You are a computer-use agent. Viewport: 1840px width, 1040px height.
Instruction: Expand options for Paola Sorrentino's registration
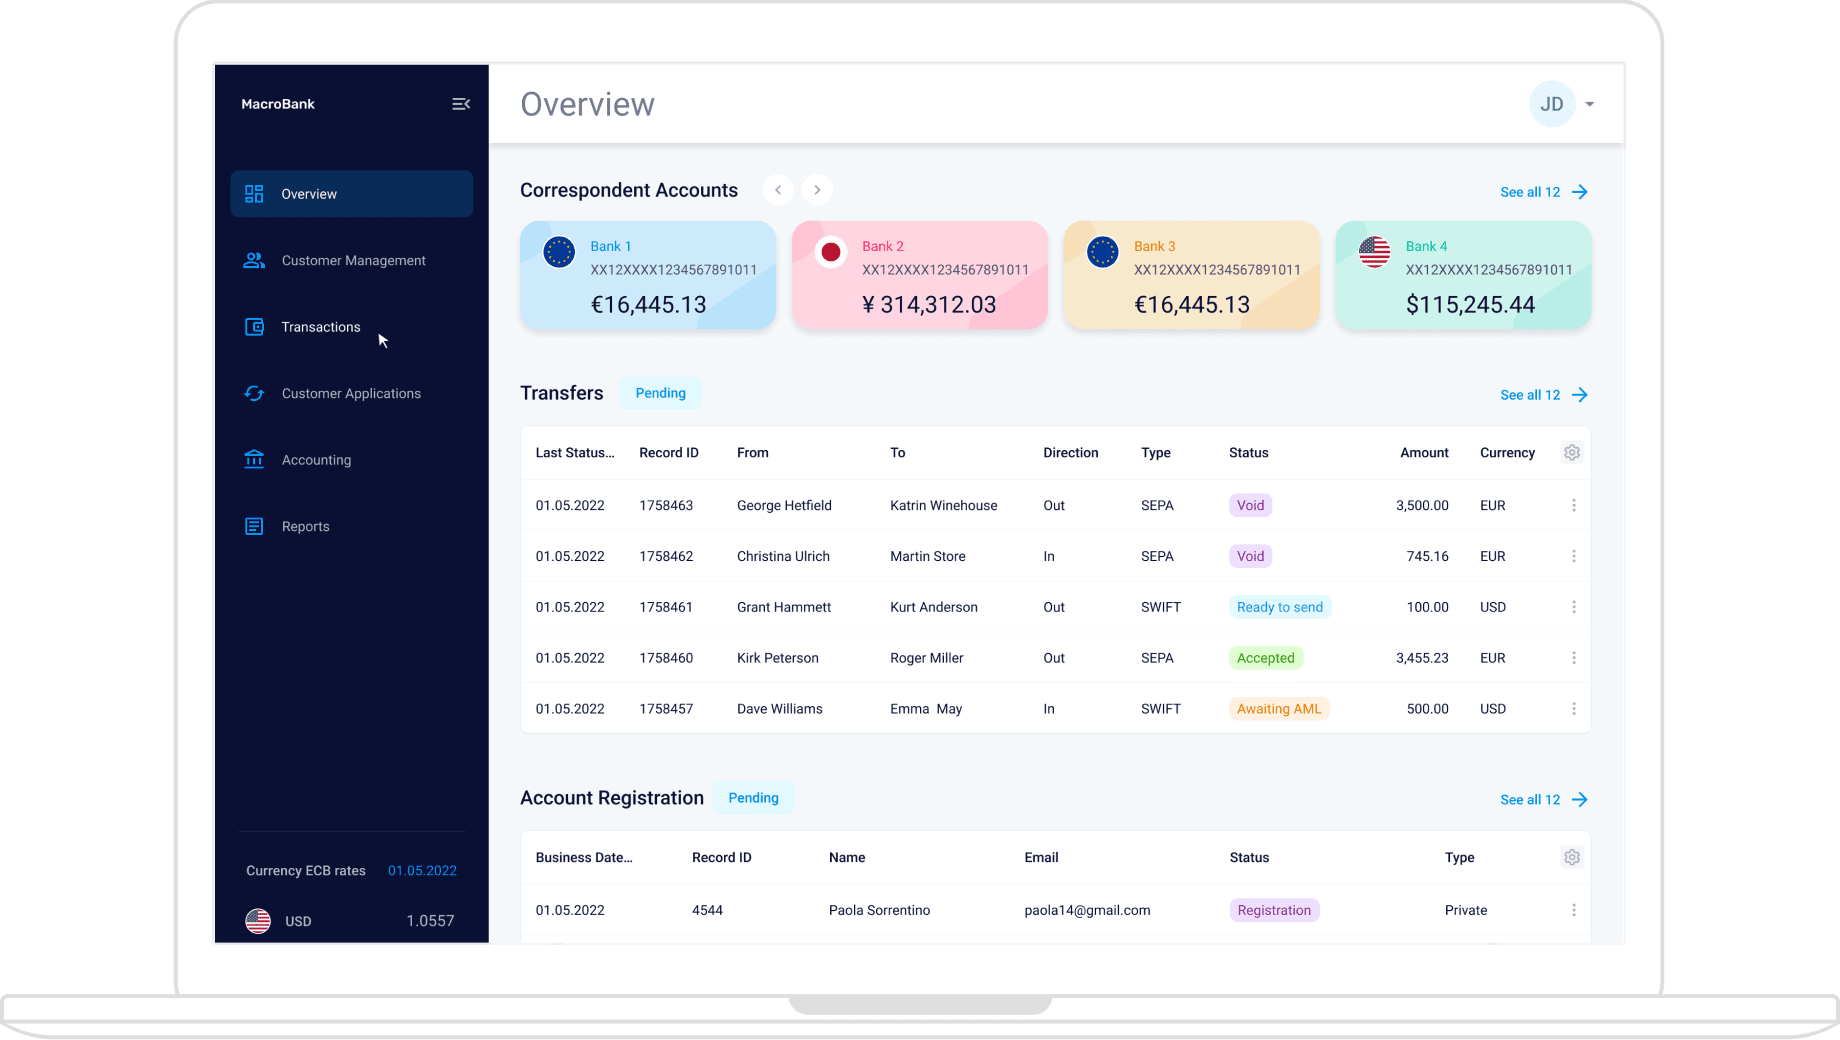click(1574, 910)
